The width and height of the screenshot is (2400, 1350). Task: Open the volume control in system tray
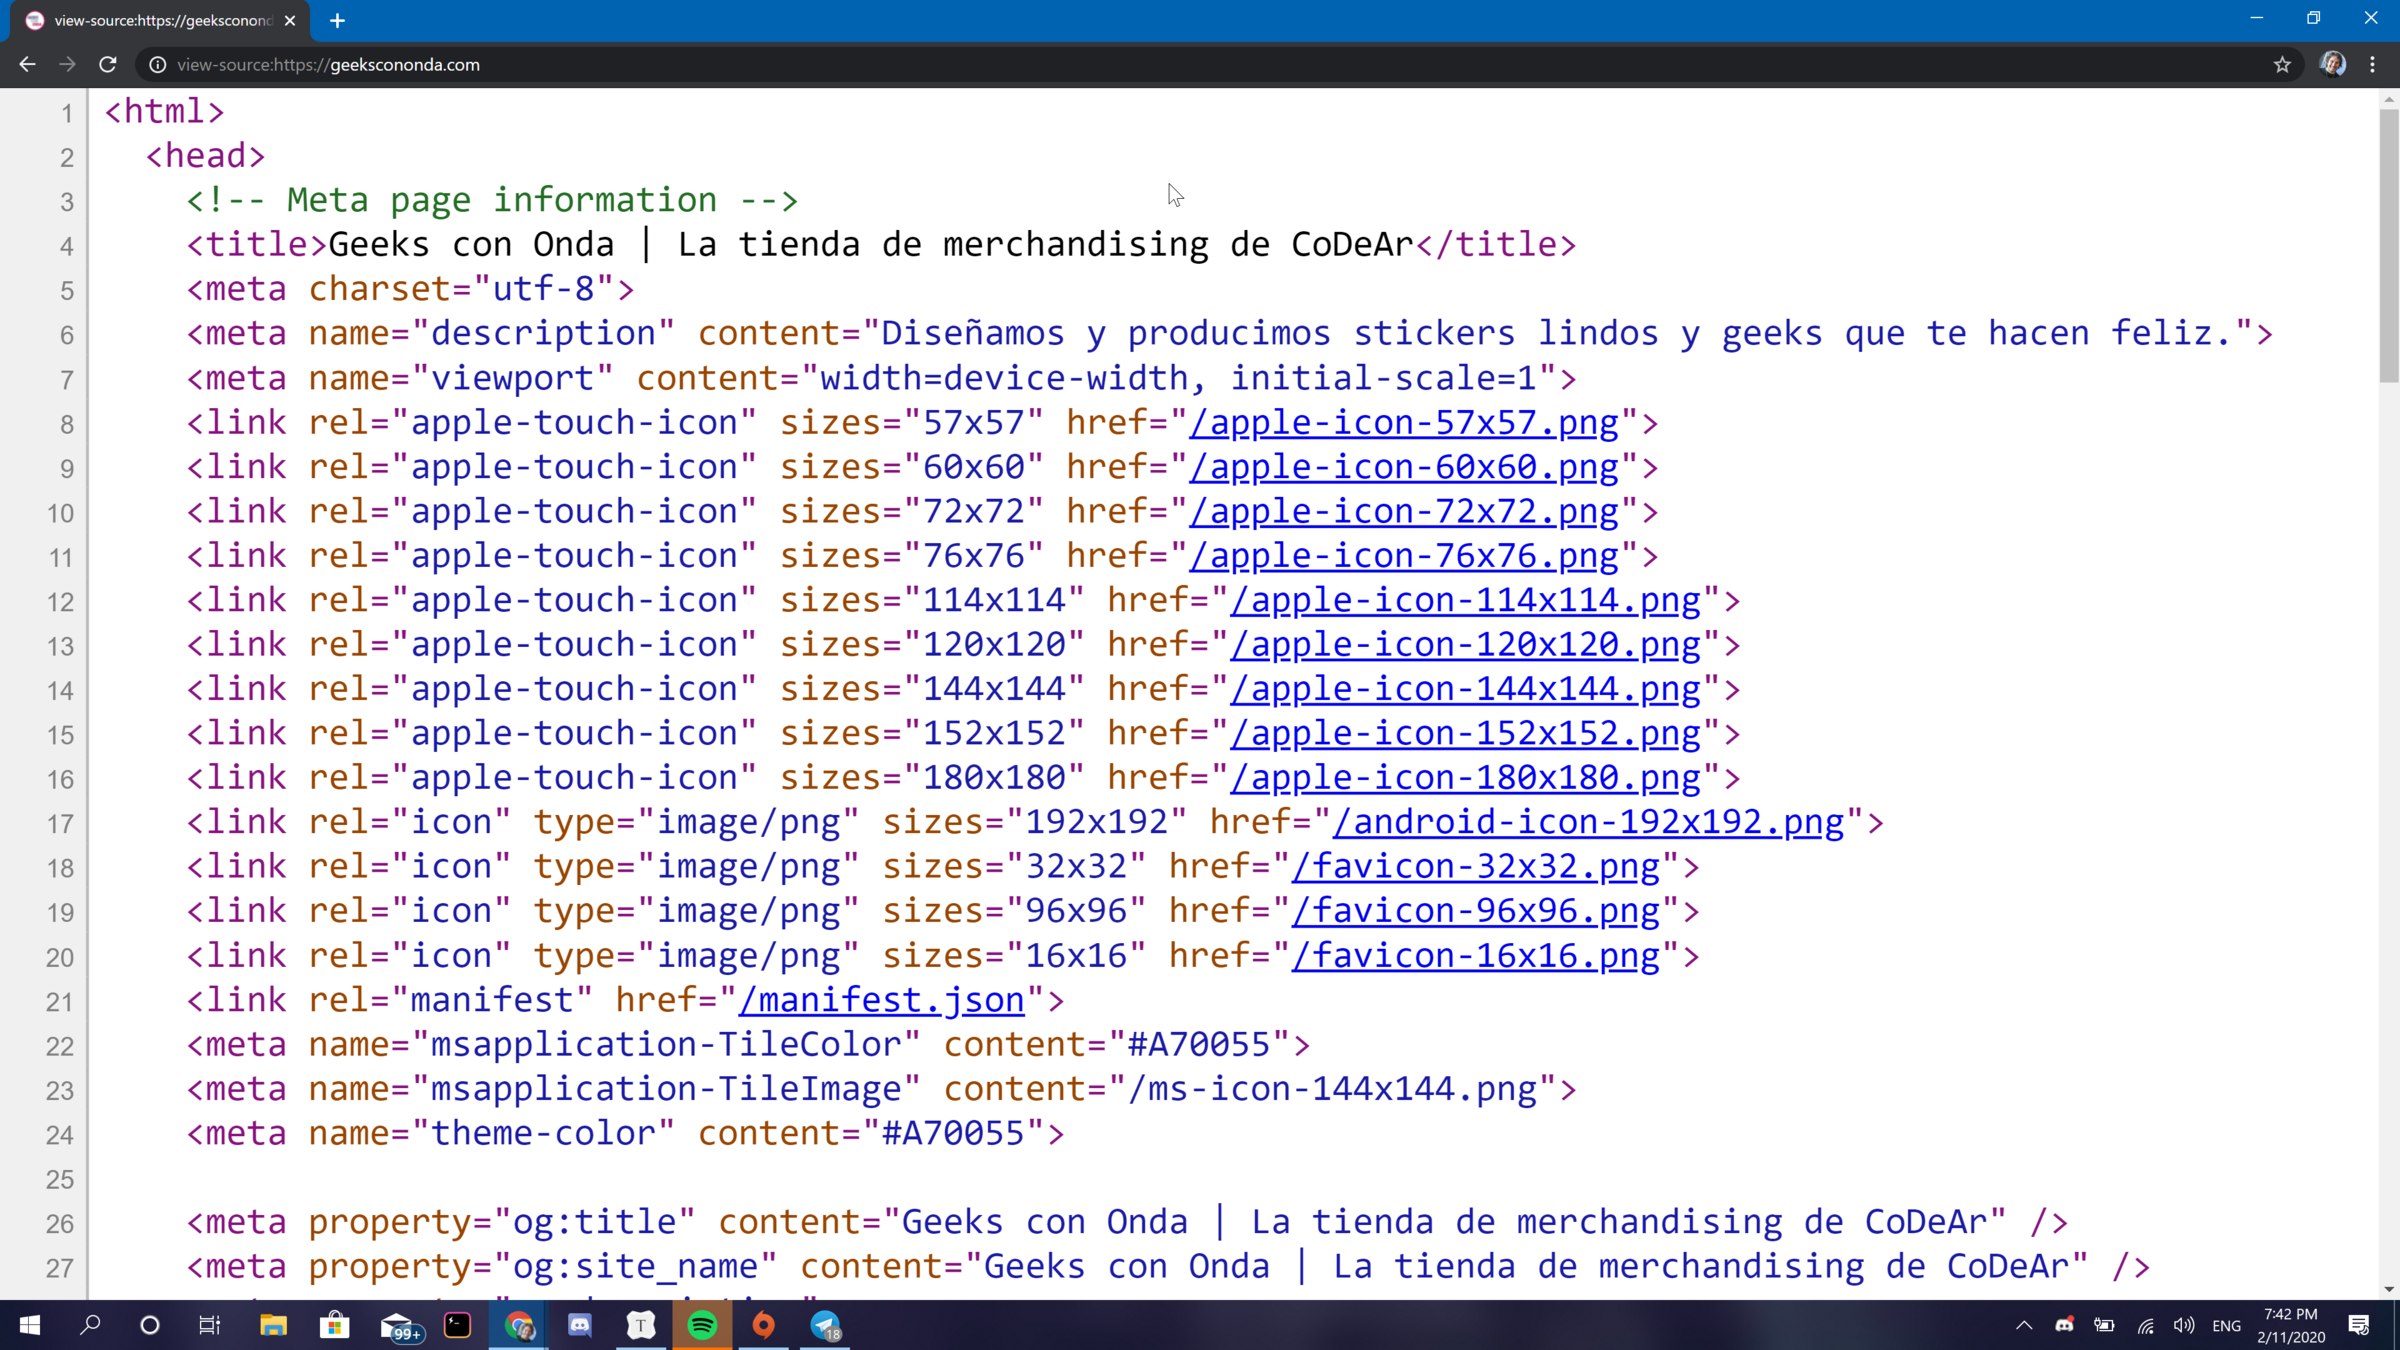pyautogui.click(x=2183, y=1325)
